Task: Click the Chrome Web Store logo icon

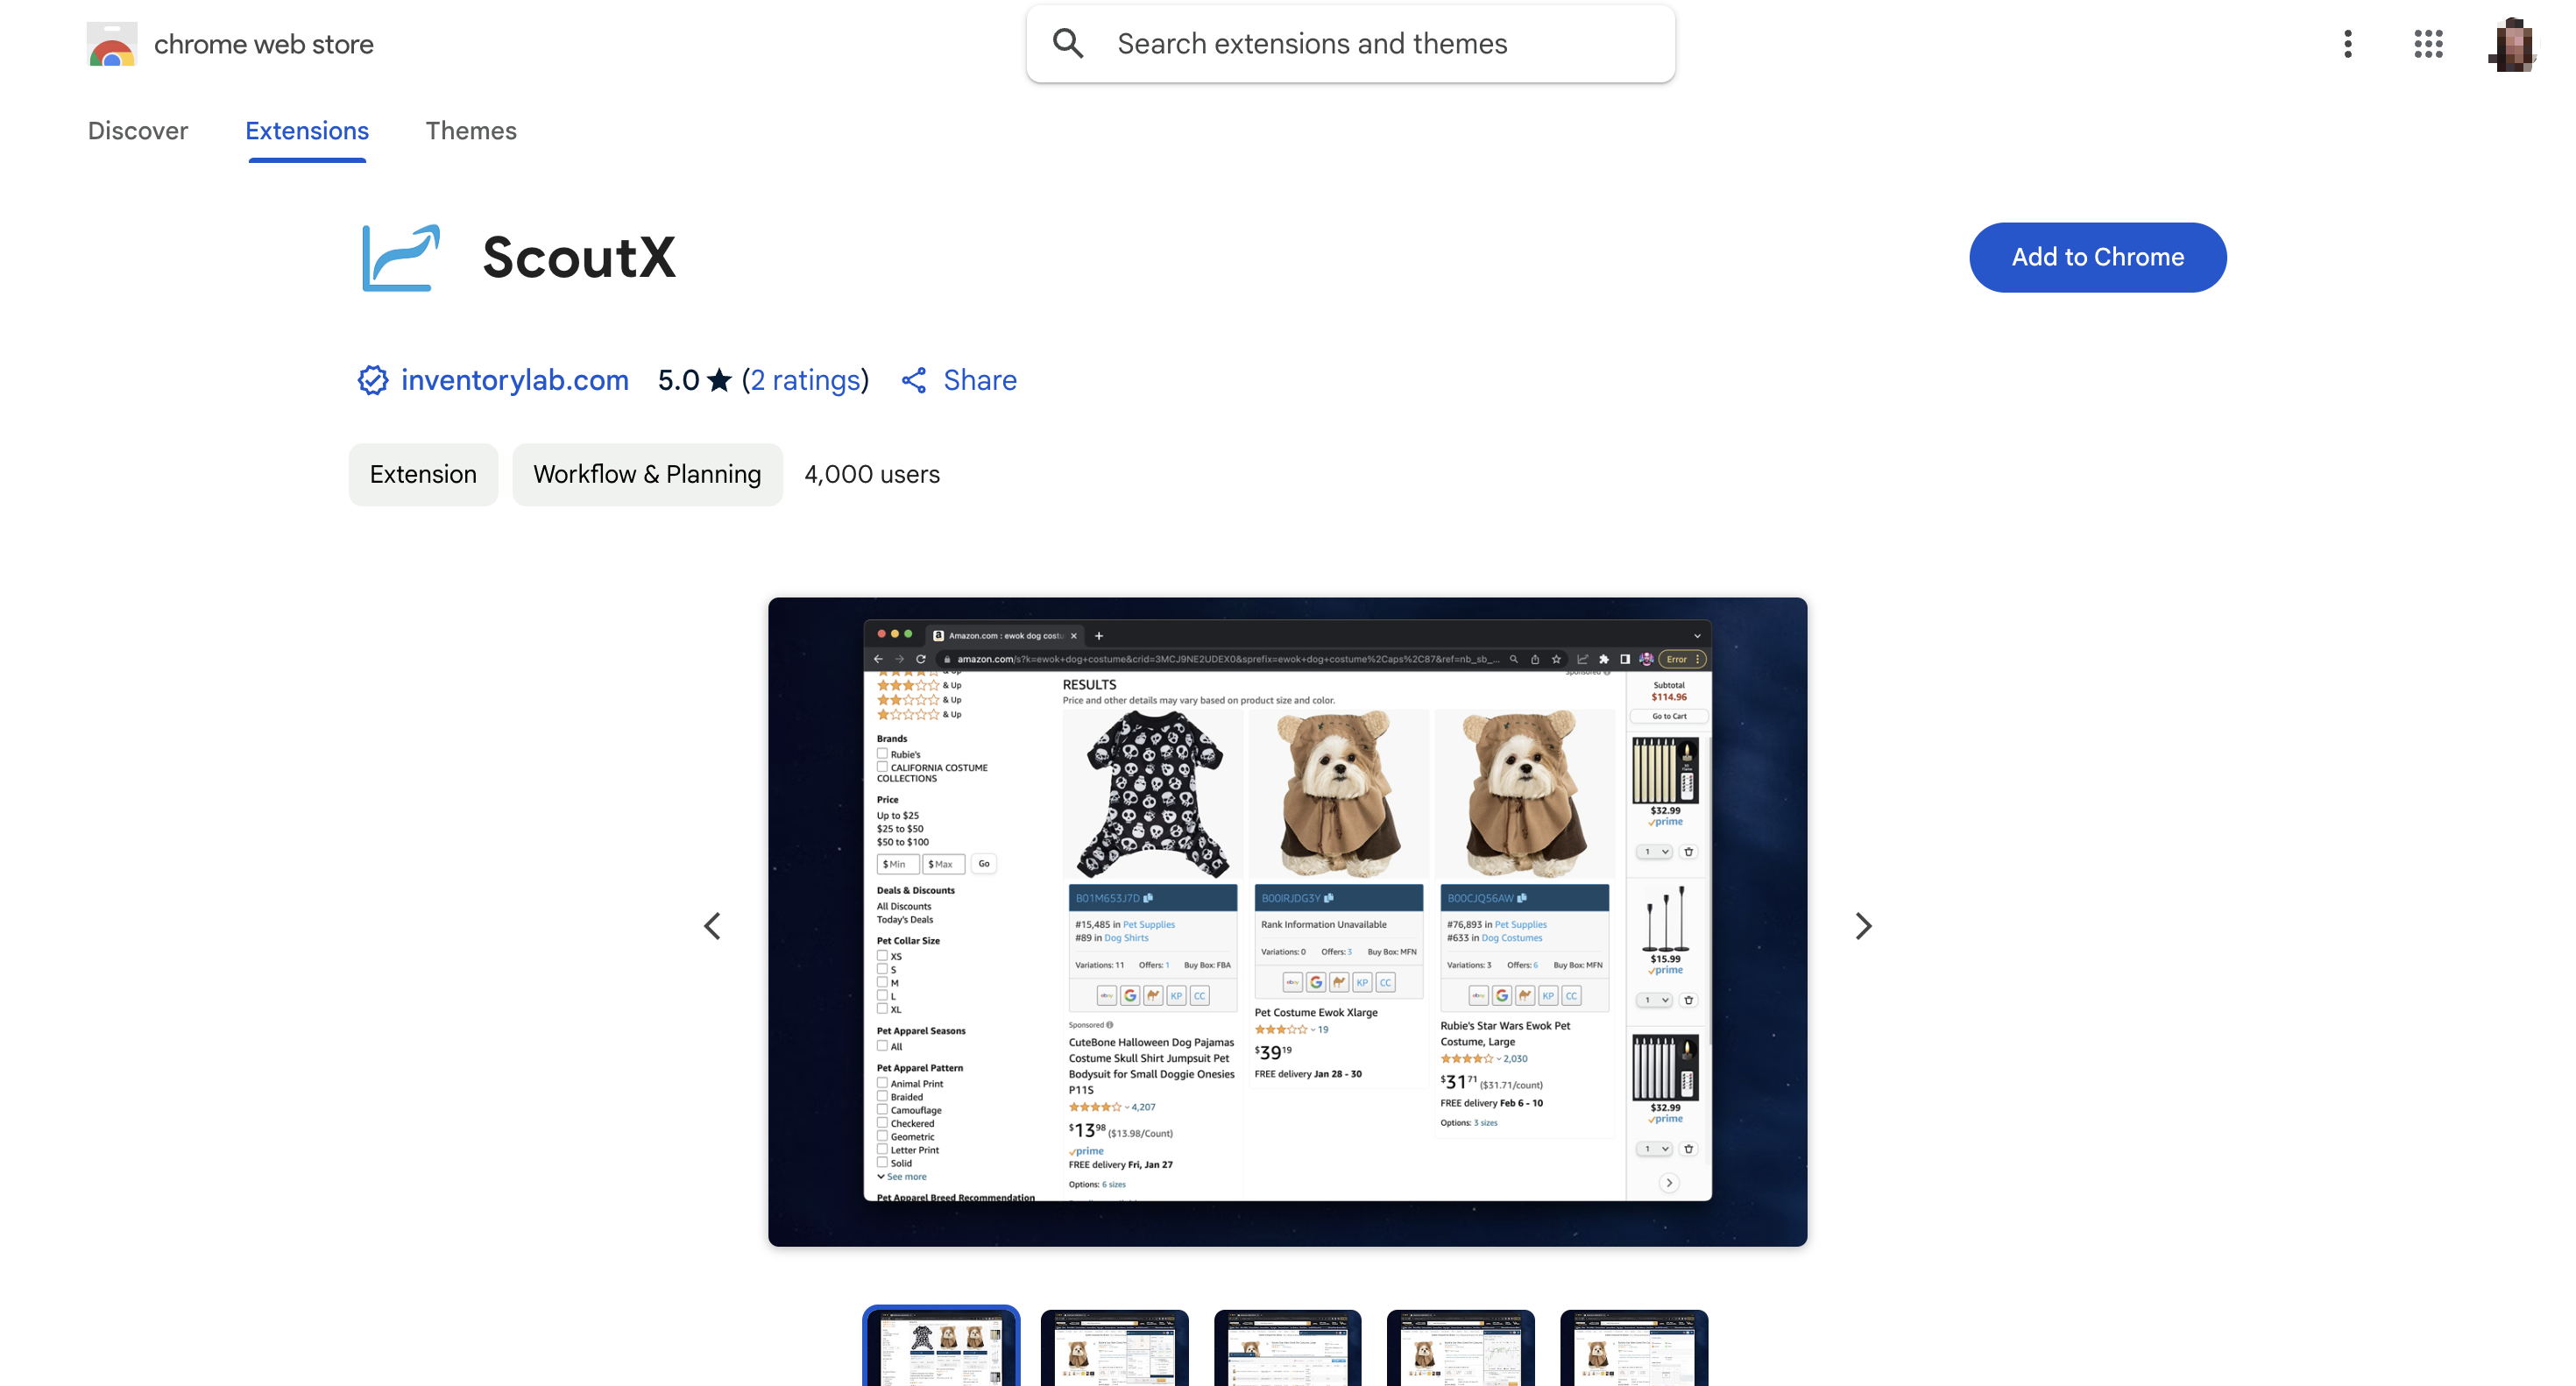Action: (x=111, y=44)
